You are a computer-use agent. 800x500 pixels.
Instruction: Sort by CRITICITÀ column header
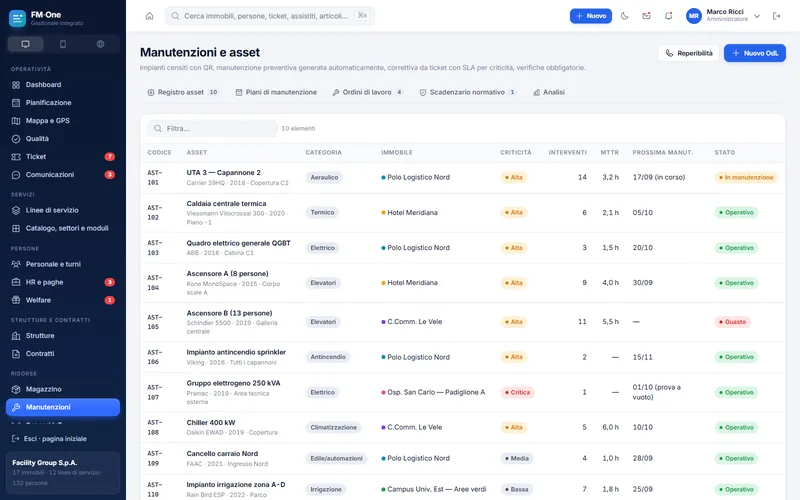click(x=515, y=153)
